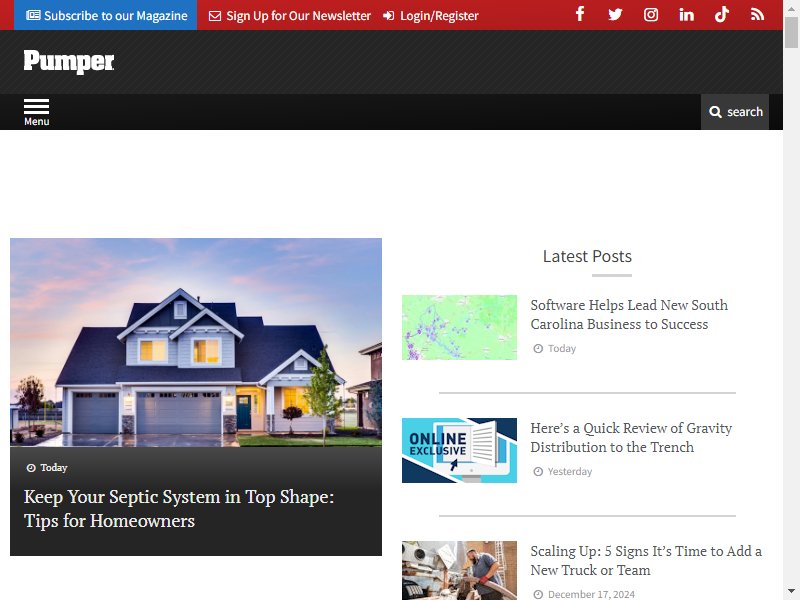Open 'Scaling Up: 5 Signs' post

point(646,560)
